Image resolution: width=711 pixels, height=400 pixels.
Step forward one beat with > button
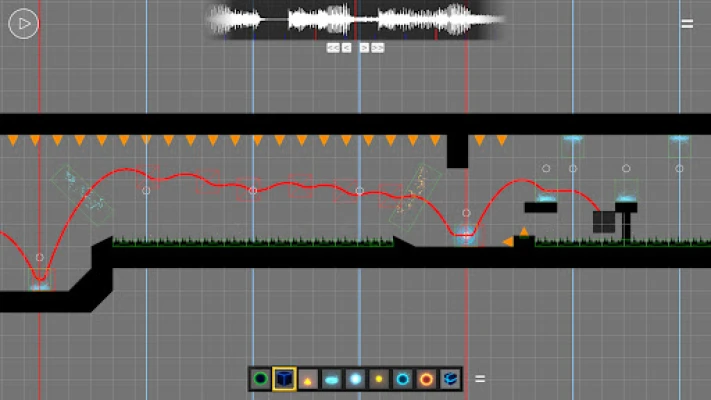click(364, 48)
